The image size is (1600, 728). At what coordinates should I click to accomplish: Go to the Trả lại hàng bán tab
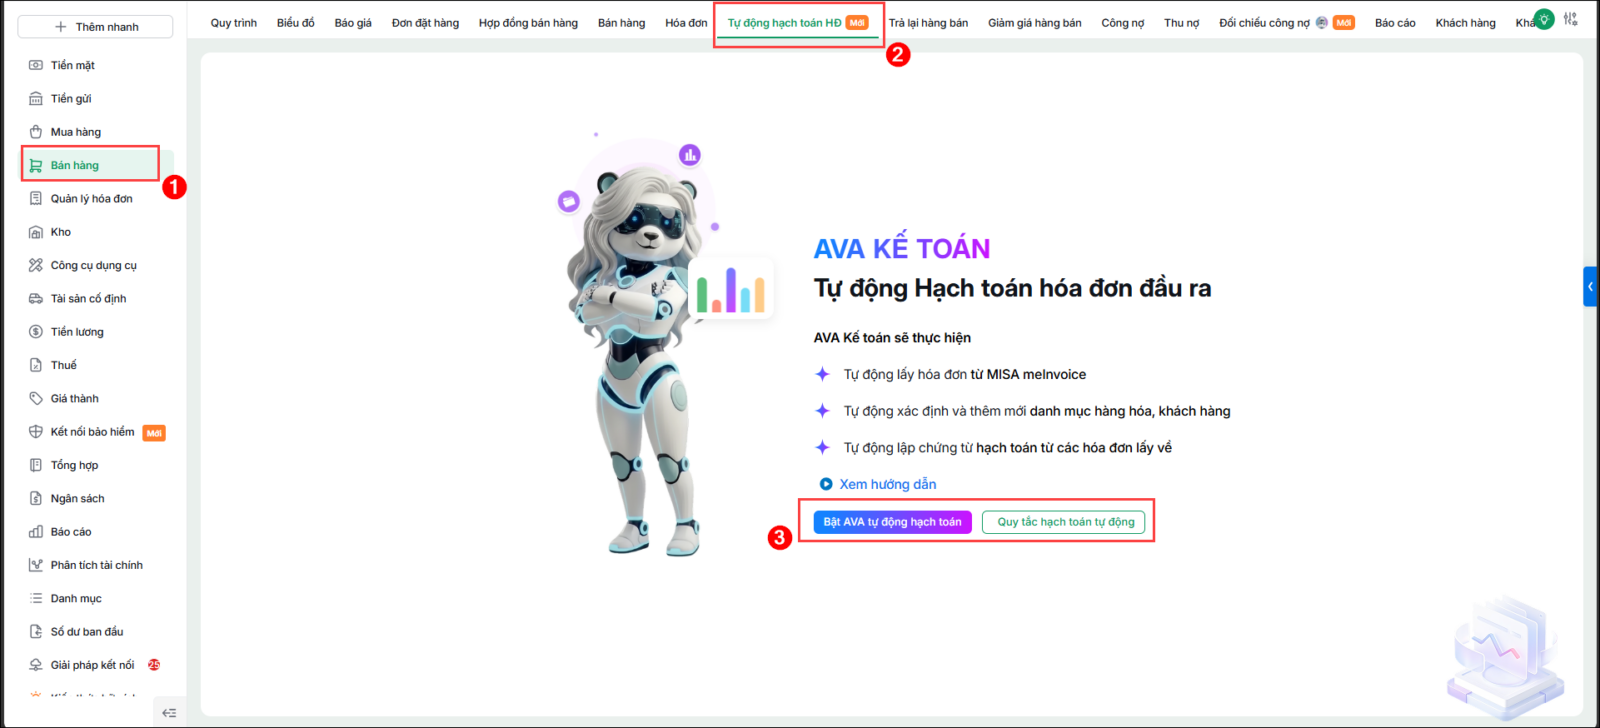pos(929,23)
